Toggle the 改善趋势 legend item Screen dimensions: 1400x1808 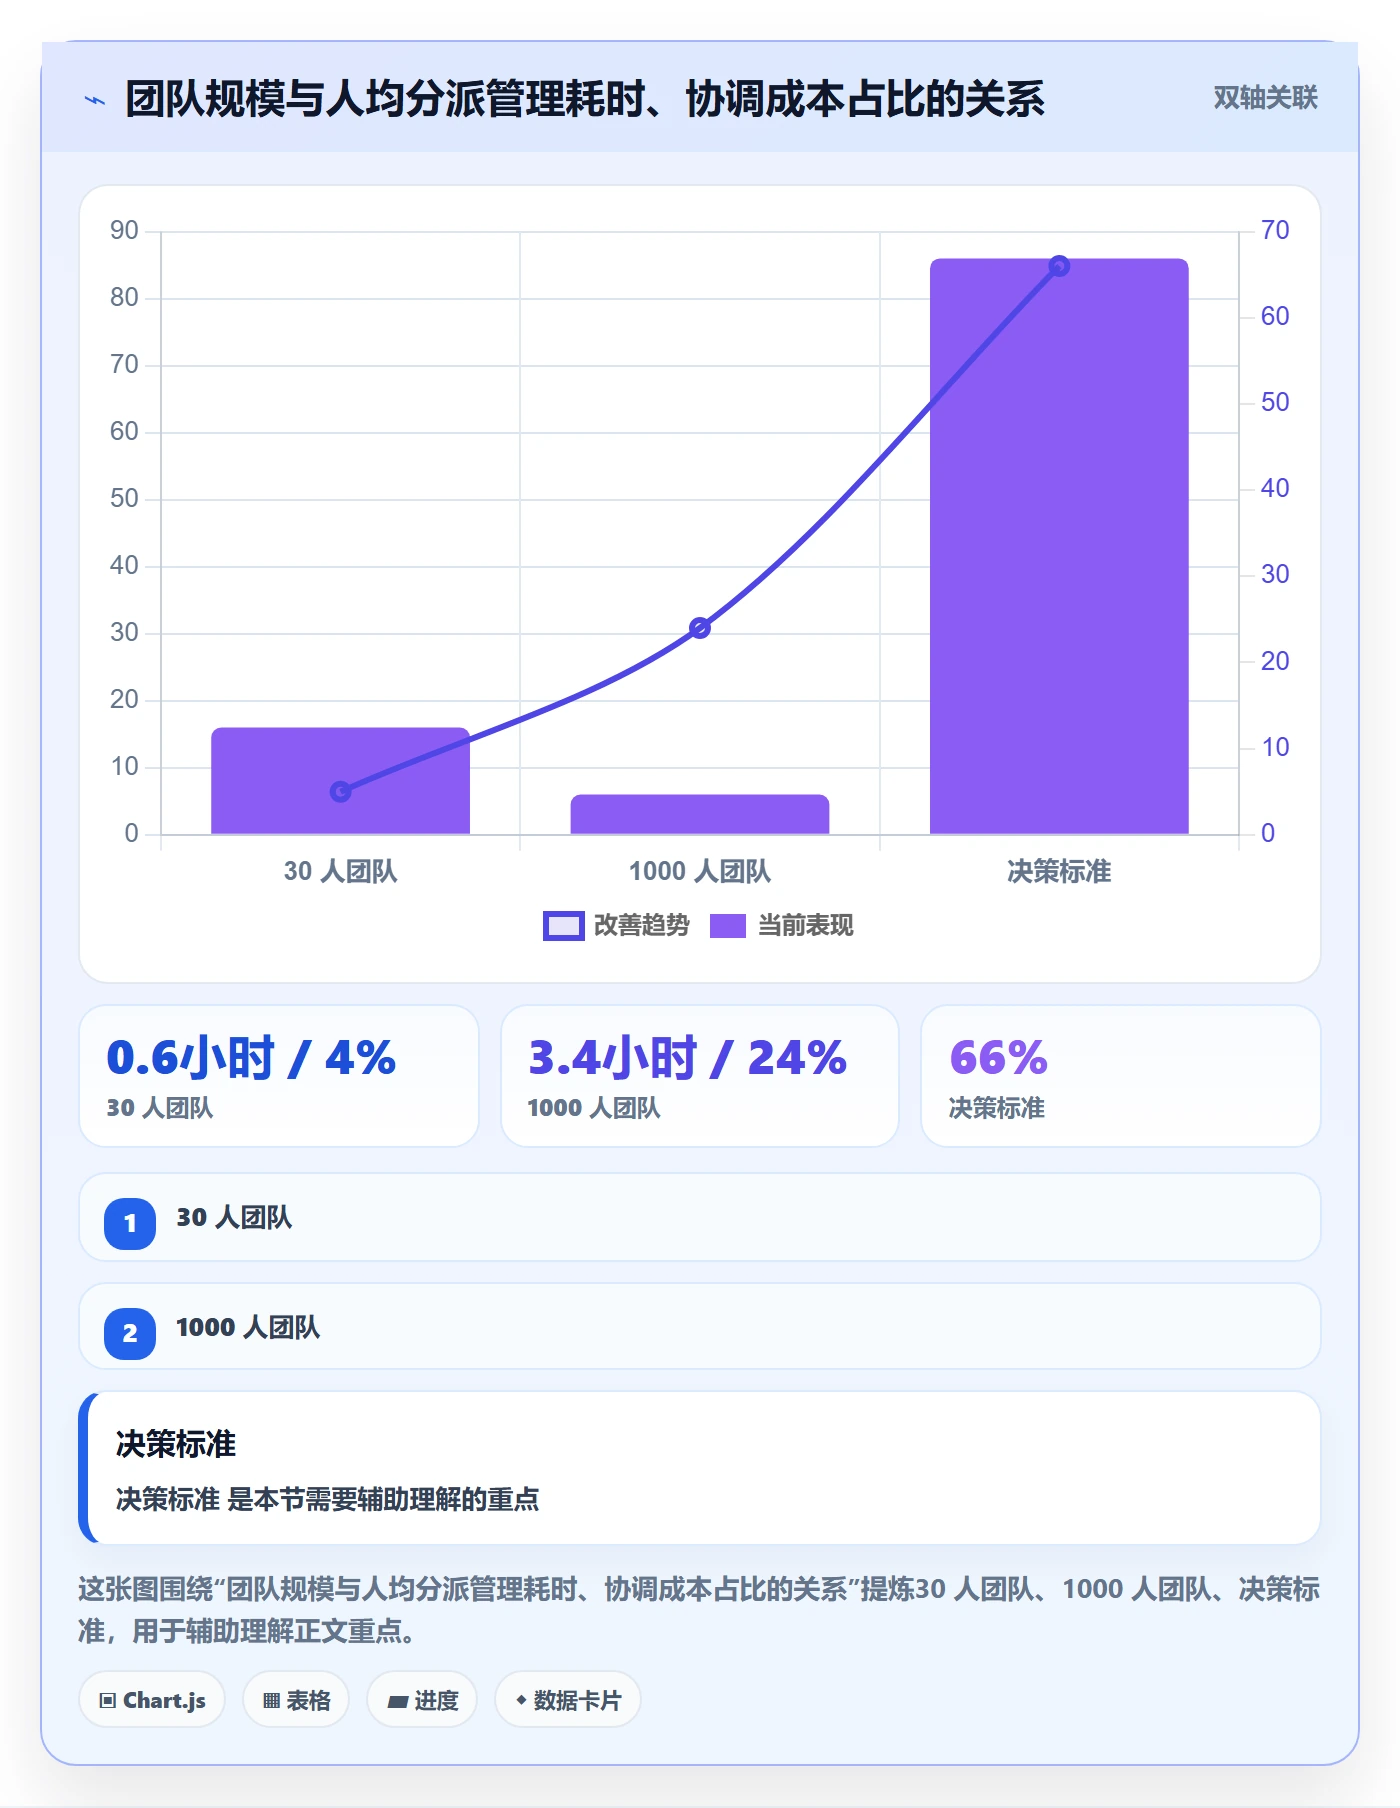point(616,926)
